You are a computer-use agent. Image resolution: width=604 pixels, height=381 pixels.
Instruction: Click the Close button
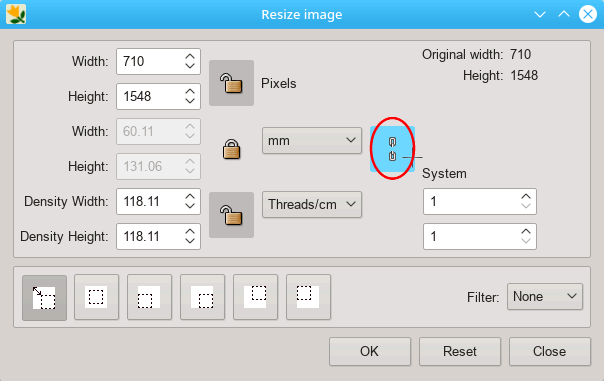[x=550, y=351]
